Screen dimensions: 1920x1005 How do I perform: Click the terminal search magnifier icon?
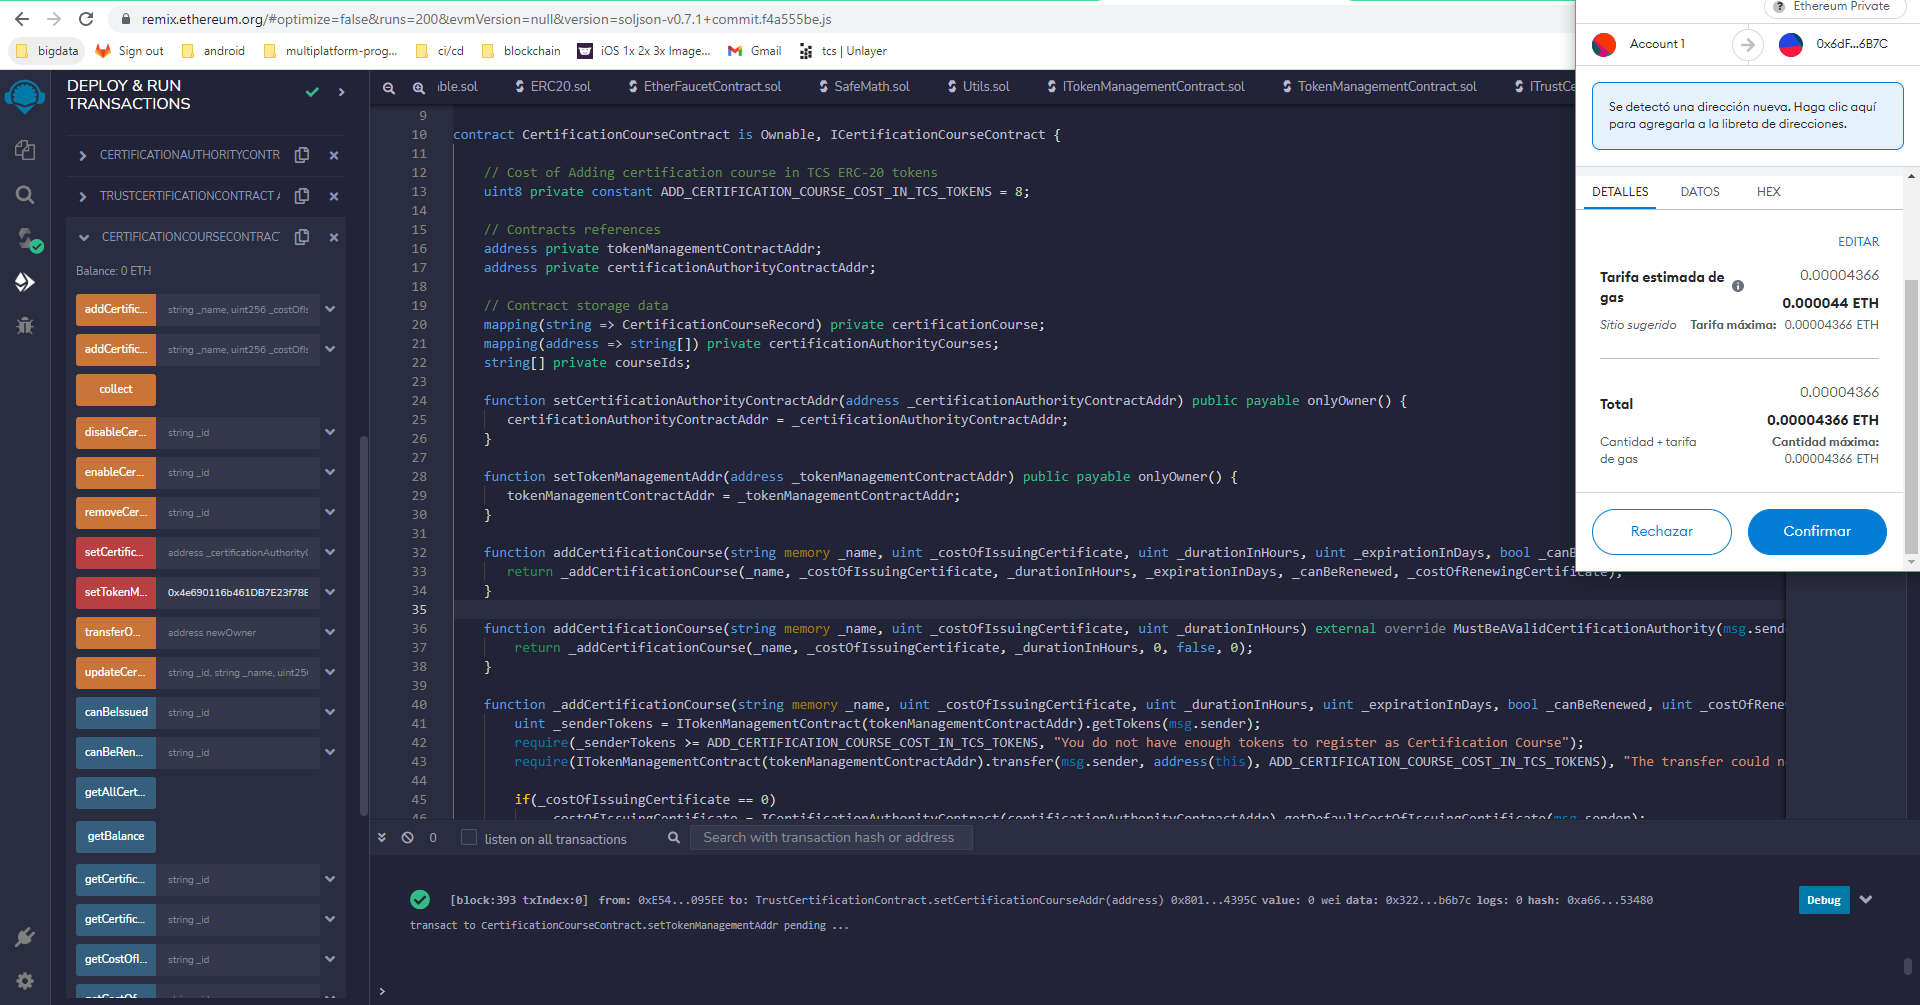pyautogui.click(x=674, y=838)
